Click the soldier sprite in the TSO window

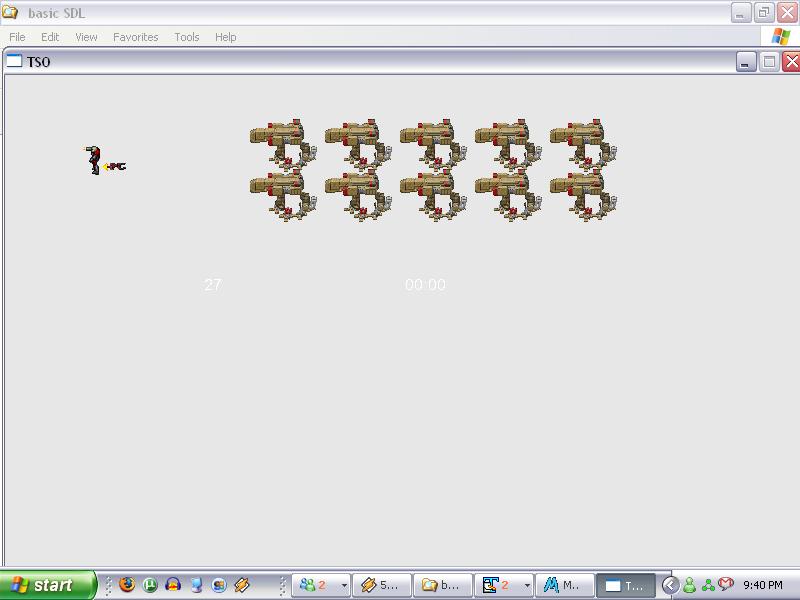pos(93,158)
